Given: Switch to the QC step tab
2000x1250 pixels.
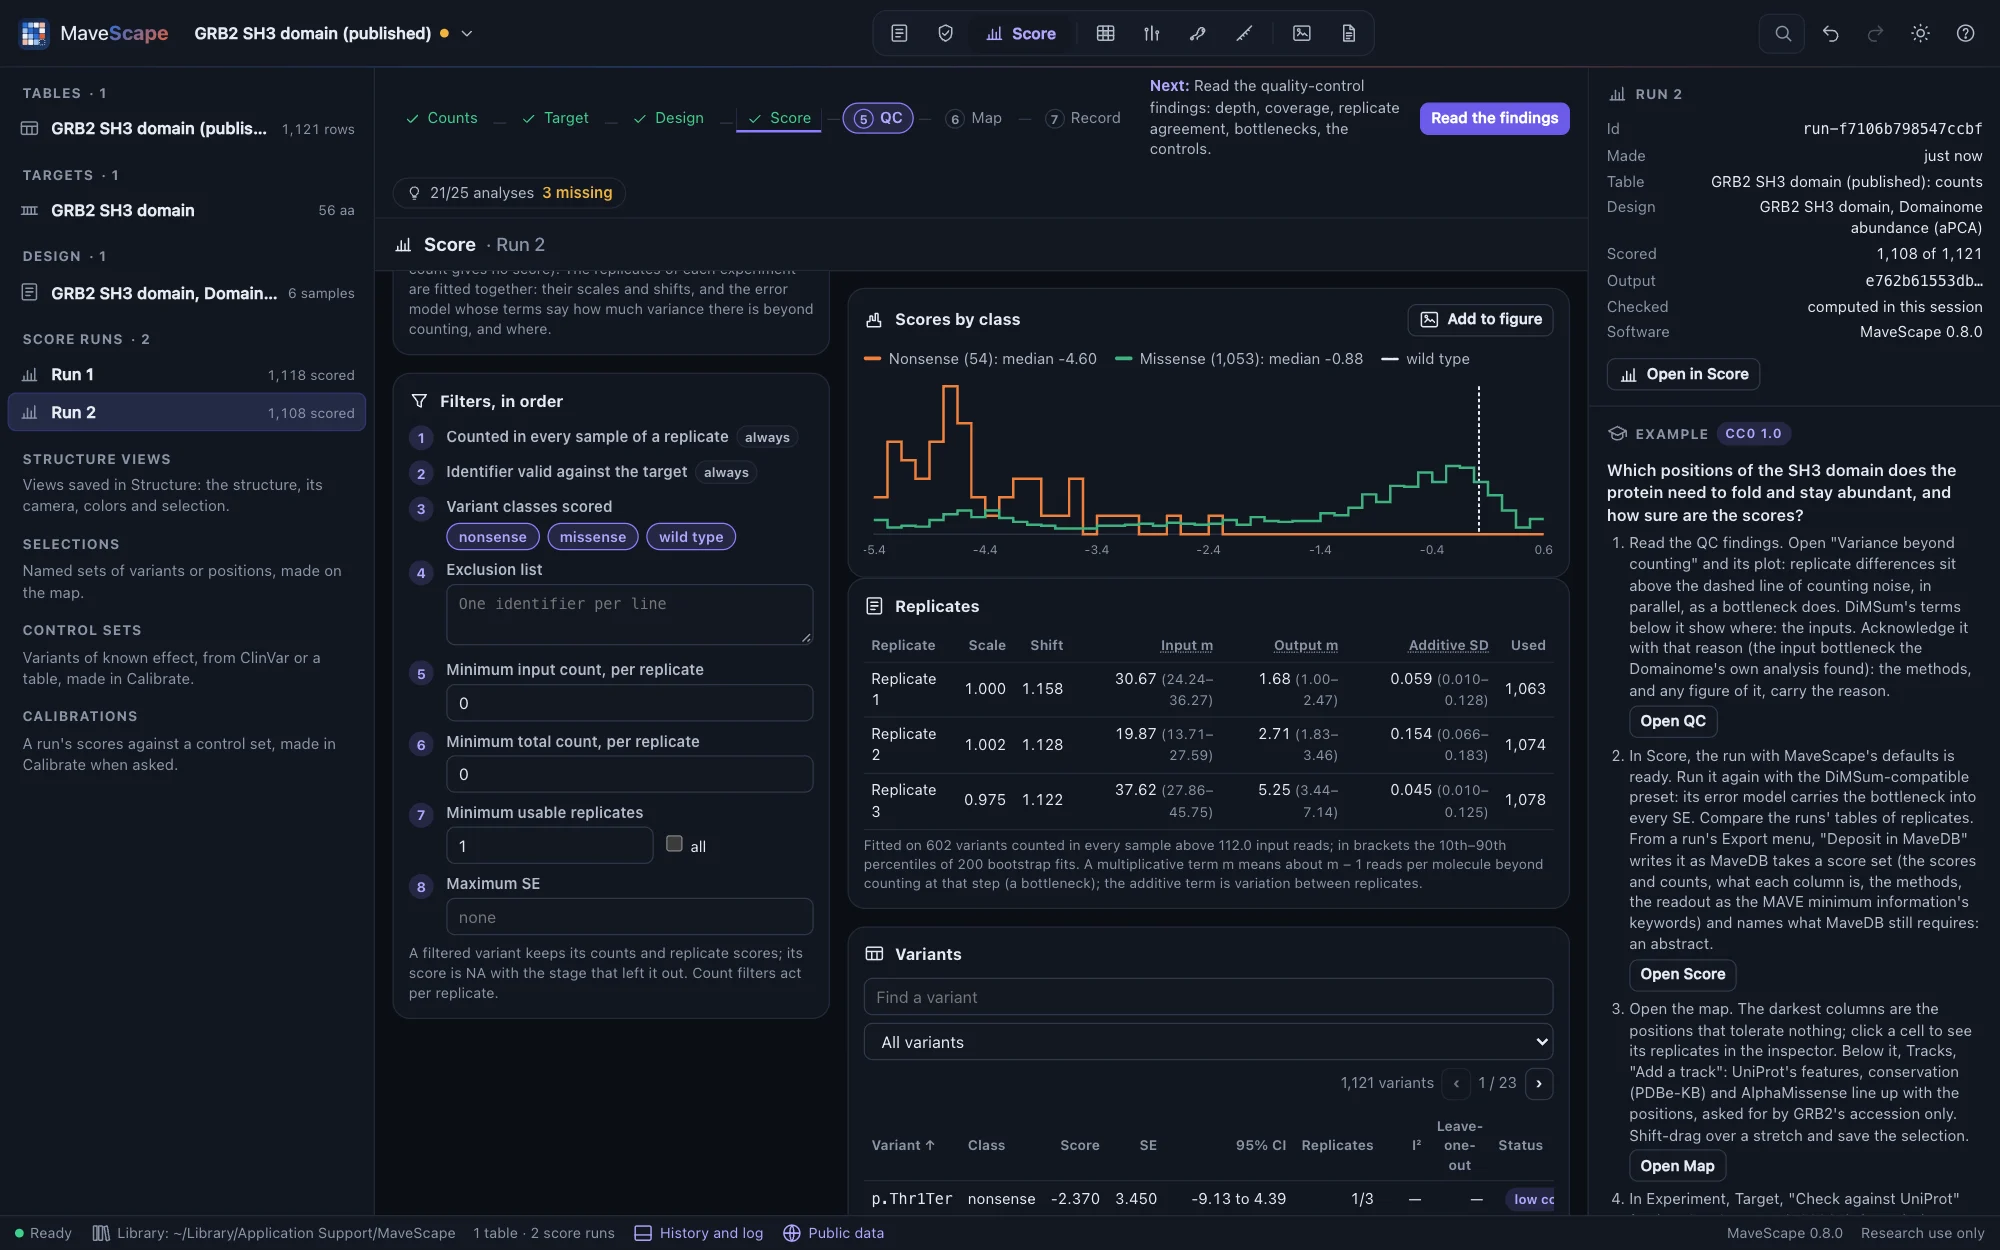Looking at the screenshot, I should click(878, 118).
